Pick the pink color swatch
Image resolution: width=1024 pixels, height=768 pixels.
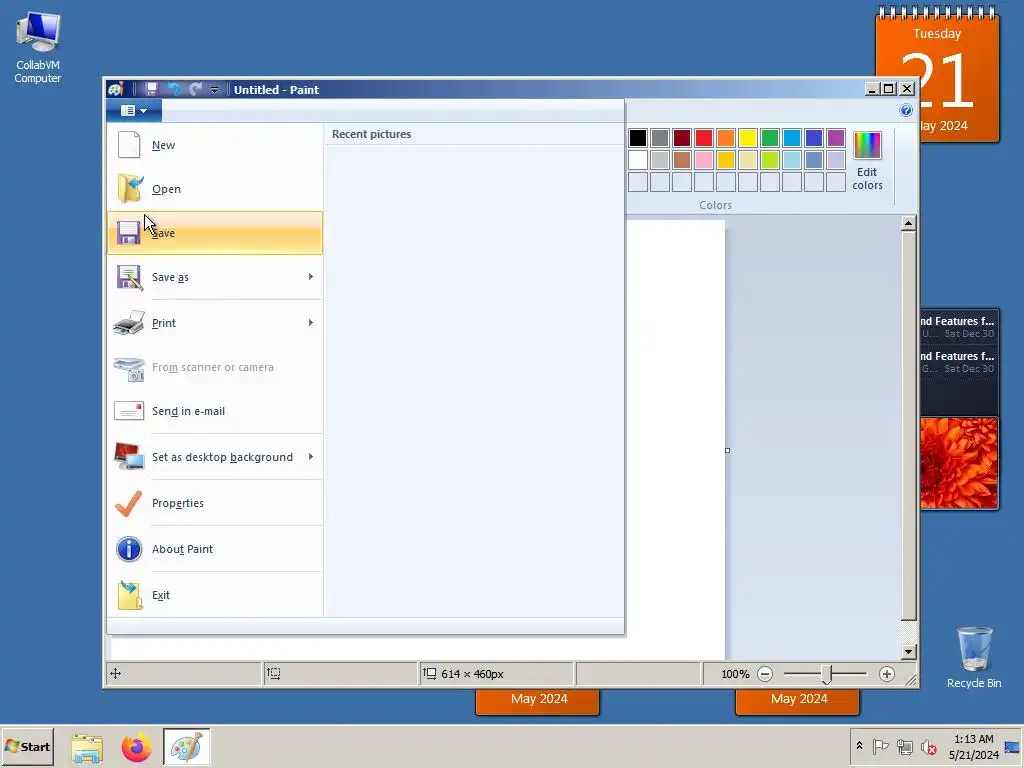click(x=704, y=160)
